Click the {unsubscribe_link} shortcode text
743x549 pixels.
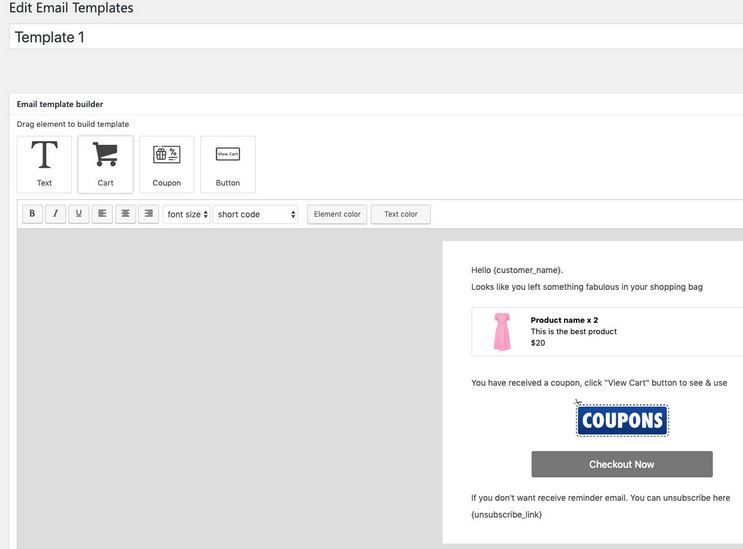coord(507,514)
